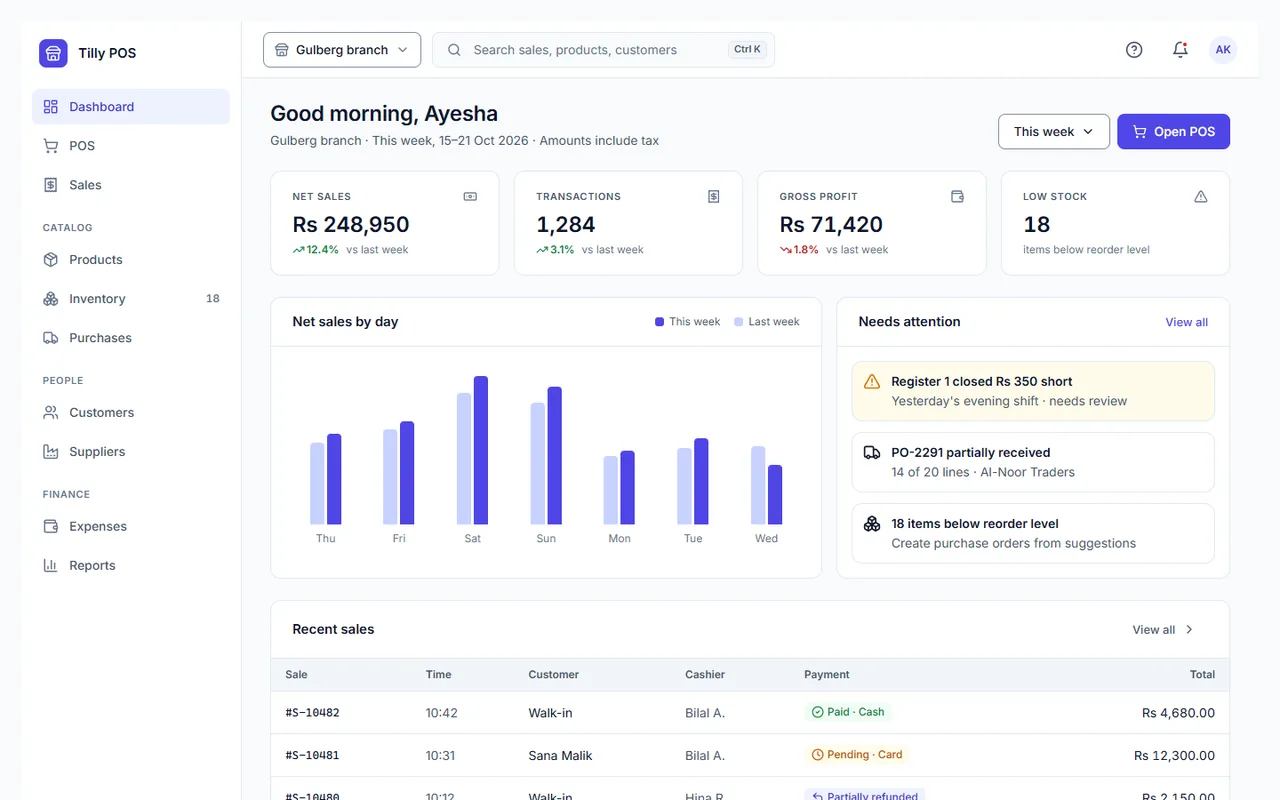Click the Net Sales banknote icon
Screen dimensions: 1280x800
470,197
